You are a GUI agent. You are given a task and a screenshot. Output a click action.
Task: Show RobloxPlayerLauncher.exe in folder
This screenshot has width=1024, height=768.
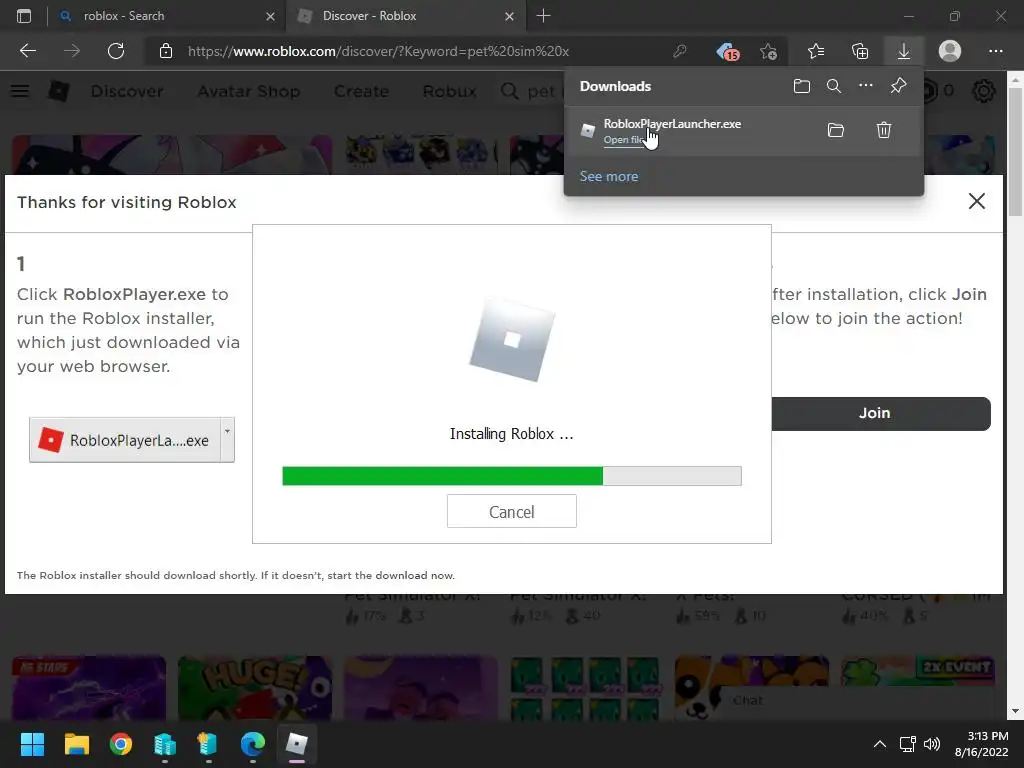[x=835, y=130]
